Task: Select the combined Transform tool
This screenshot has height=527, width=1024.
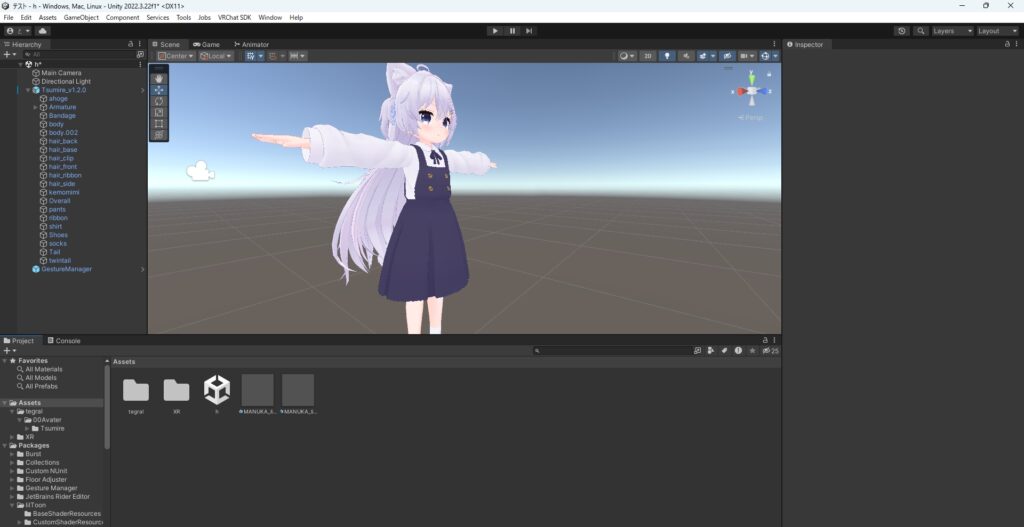Action: tap(159, 135)
